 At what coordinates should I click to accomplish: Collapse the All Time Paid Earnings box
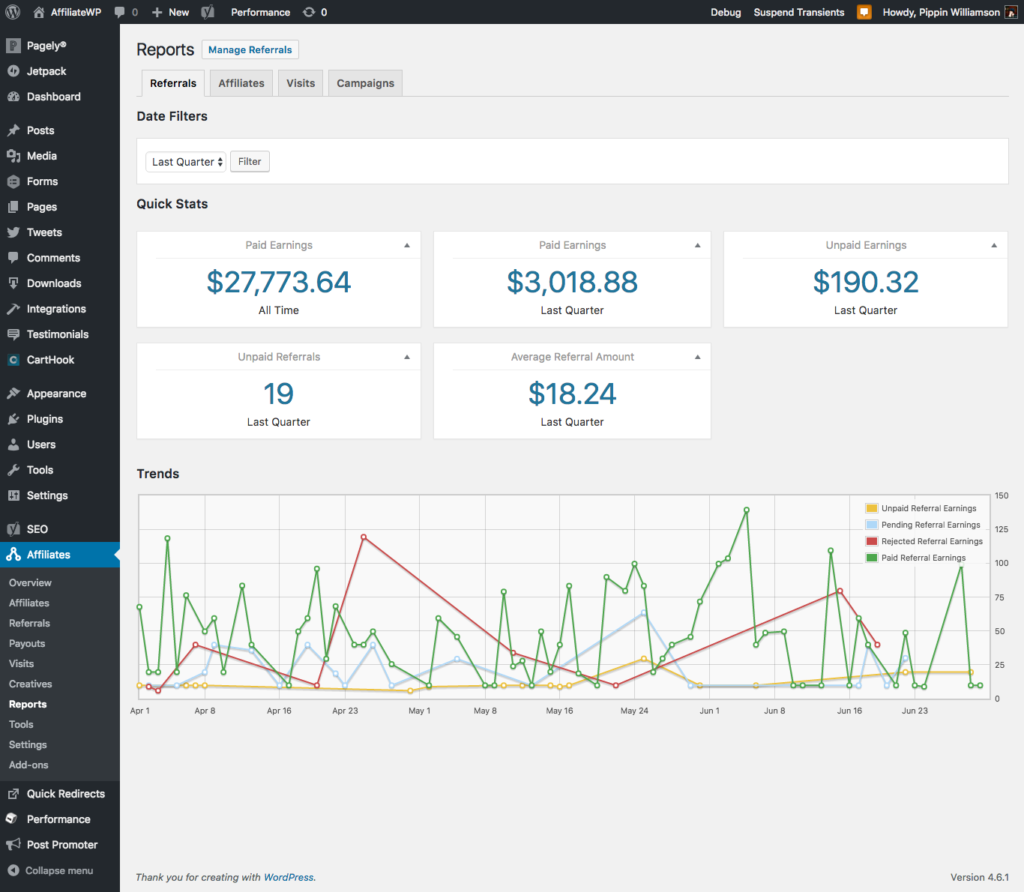406,245
